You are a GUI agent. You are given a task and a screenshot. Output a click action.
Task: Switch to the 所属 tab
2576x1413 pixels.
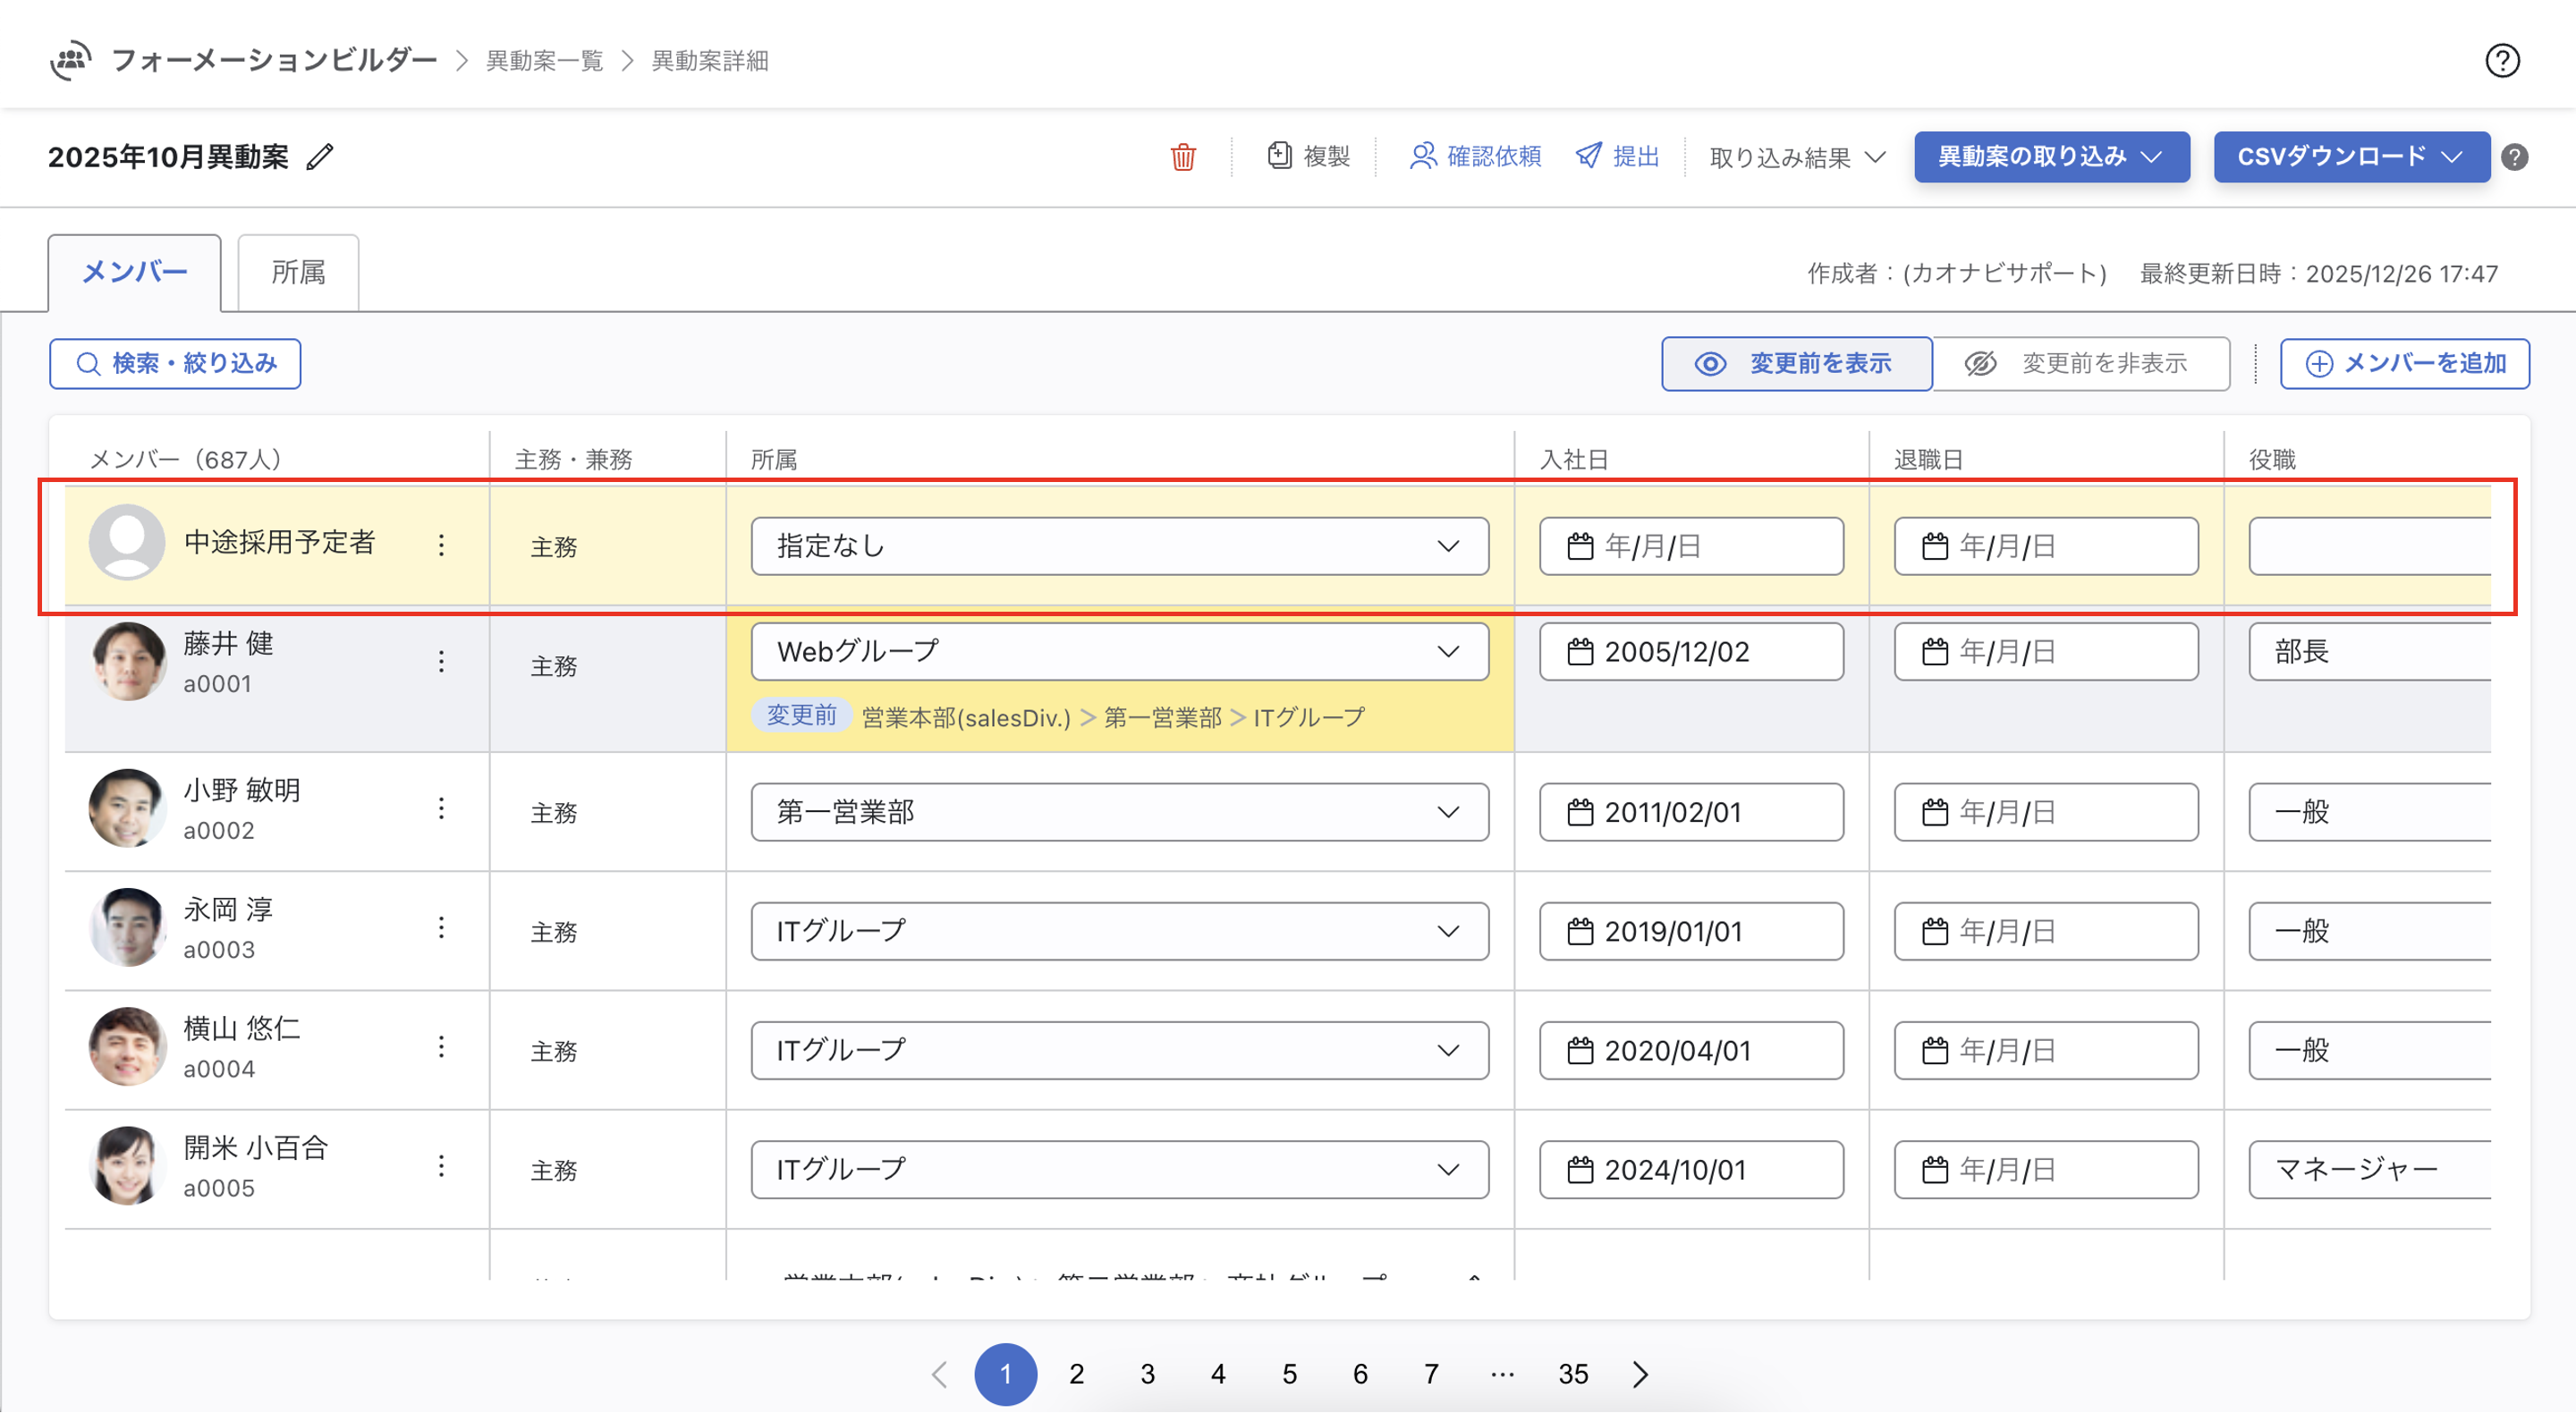298,272
